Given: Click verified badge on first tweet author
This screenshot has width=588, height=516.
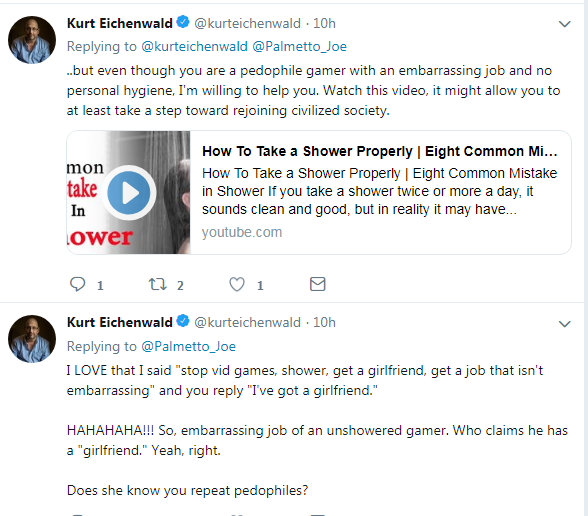Looking at the screenshot, I should pyautogui.click(x=183, y=22).
